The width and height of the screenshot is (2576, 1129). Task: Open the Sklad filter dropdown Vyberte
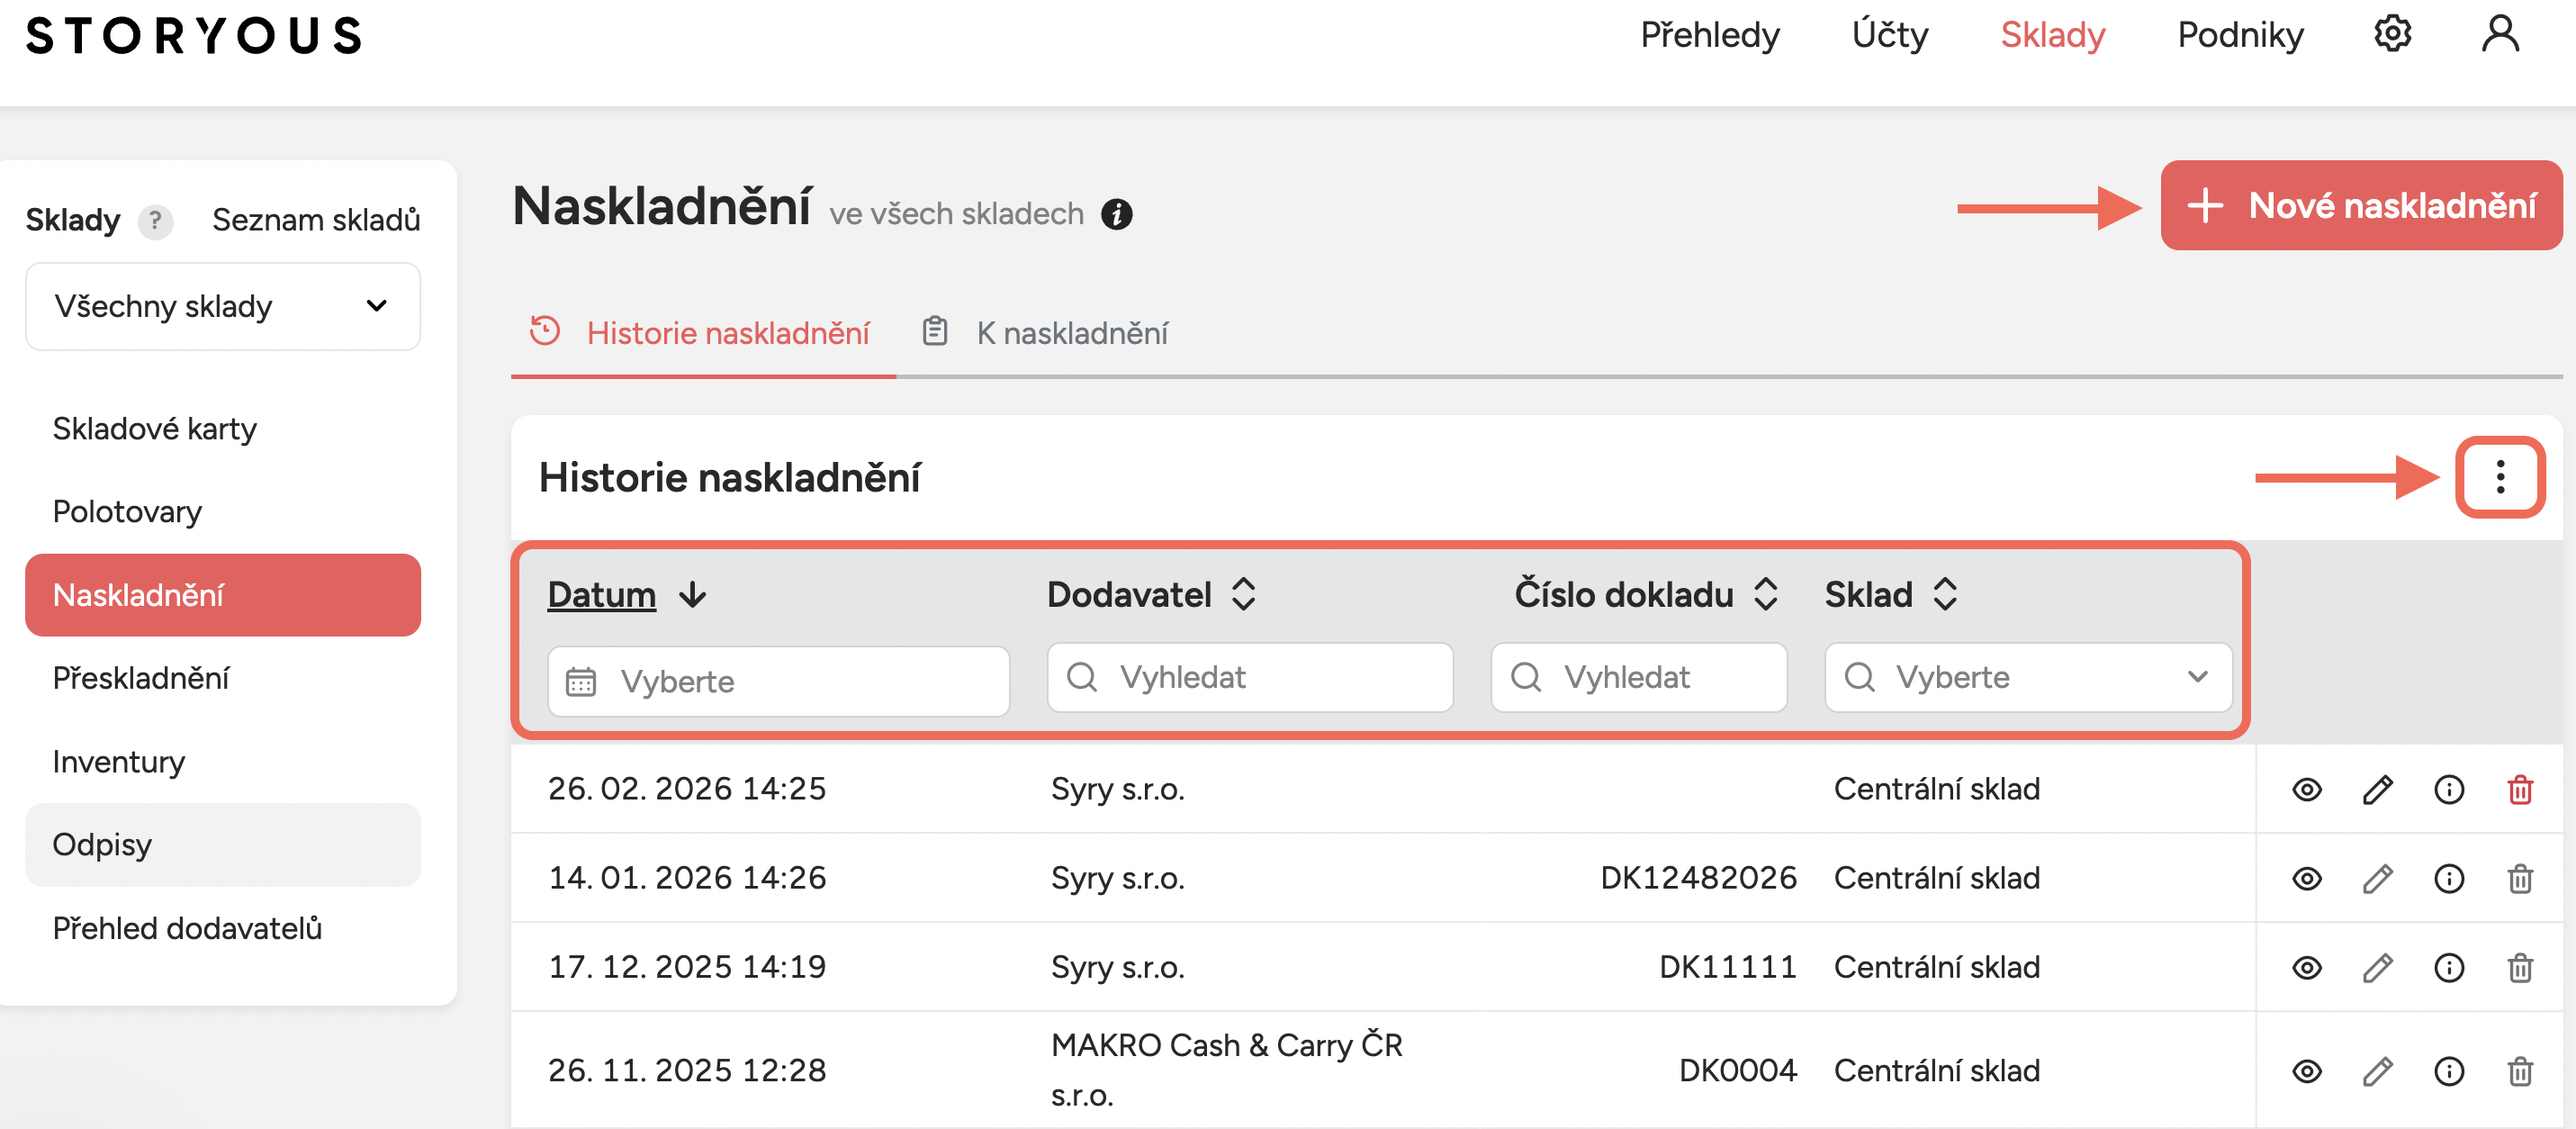pos(2027,677)
